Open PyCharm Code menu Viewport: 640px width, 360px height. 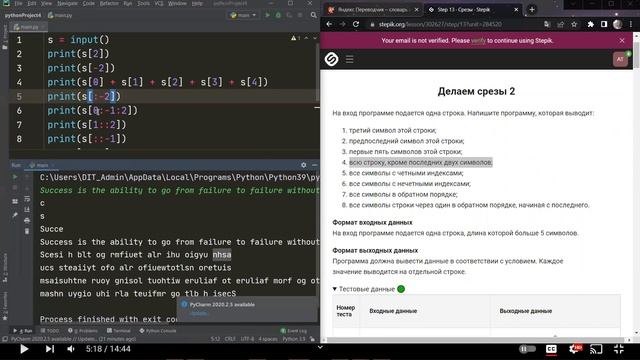click(89, 3)
